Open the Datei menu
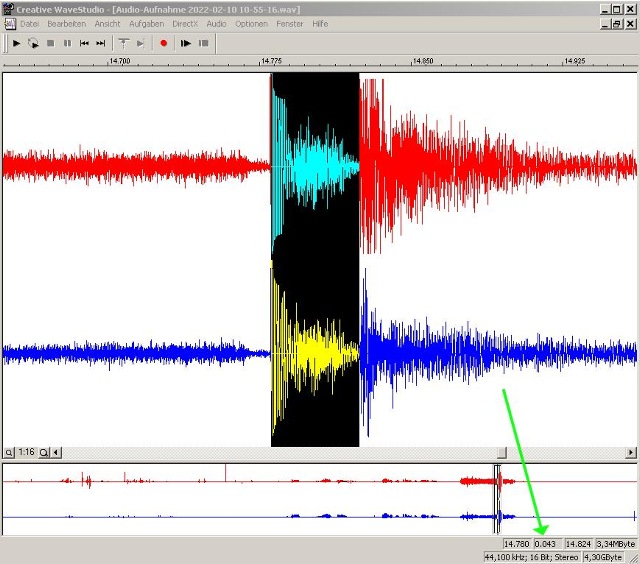Viewport: 640px width, 564px height. coord(29,24)
